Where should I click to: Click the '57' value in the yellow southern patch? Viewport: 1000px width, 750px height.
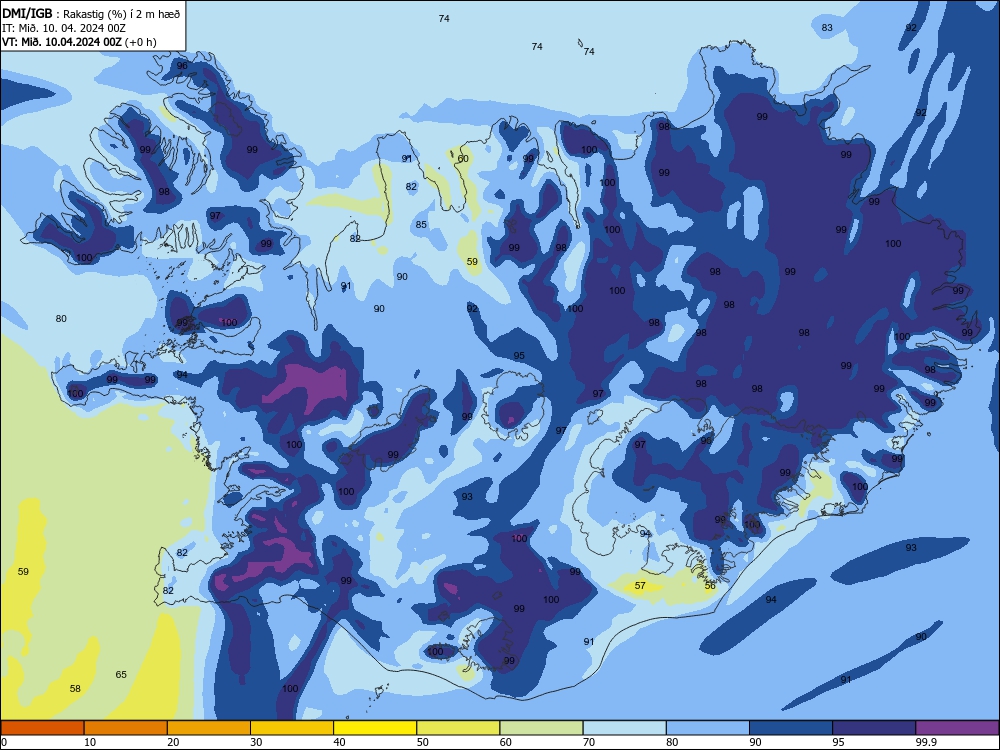640,585
